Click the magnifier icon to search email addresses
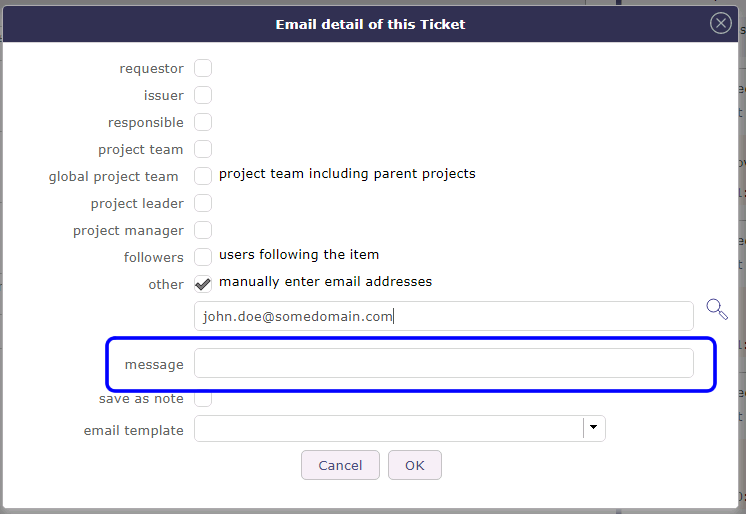Image resolution: width=746 pixels, height=514 pixels. [x=716, y=308]
